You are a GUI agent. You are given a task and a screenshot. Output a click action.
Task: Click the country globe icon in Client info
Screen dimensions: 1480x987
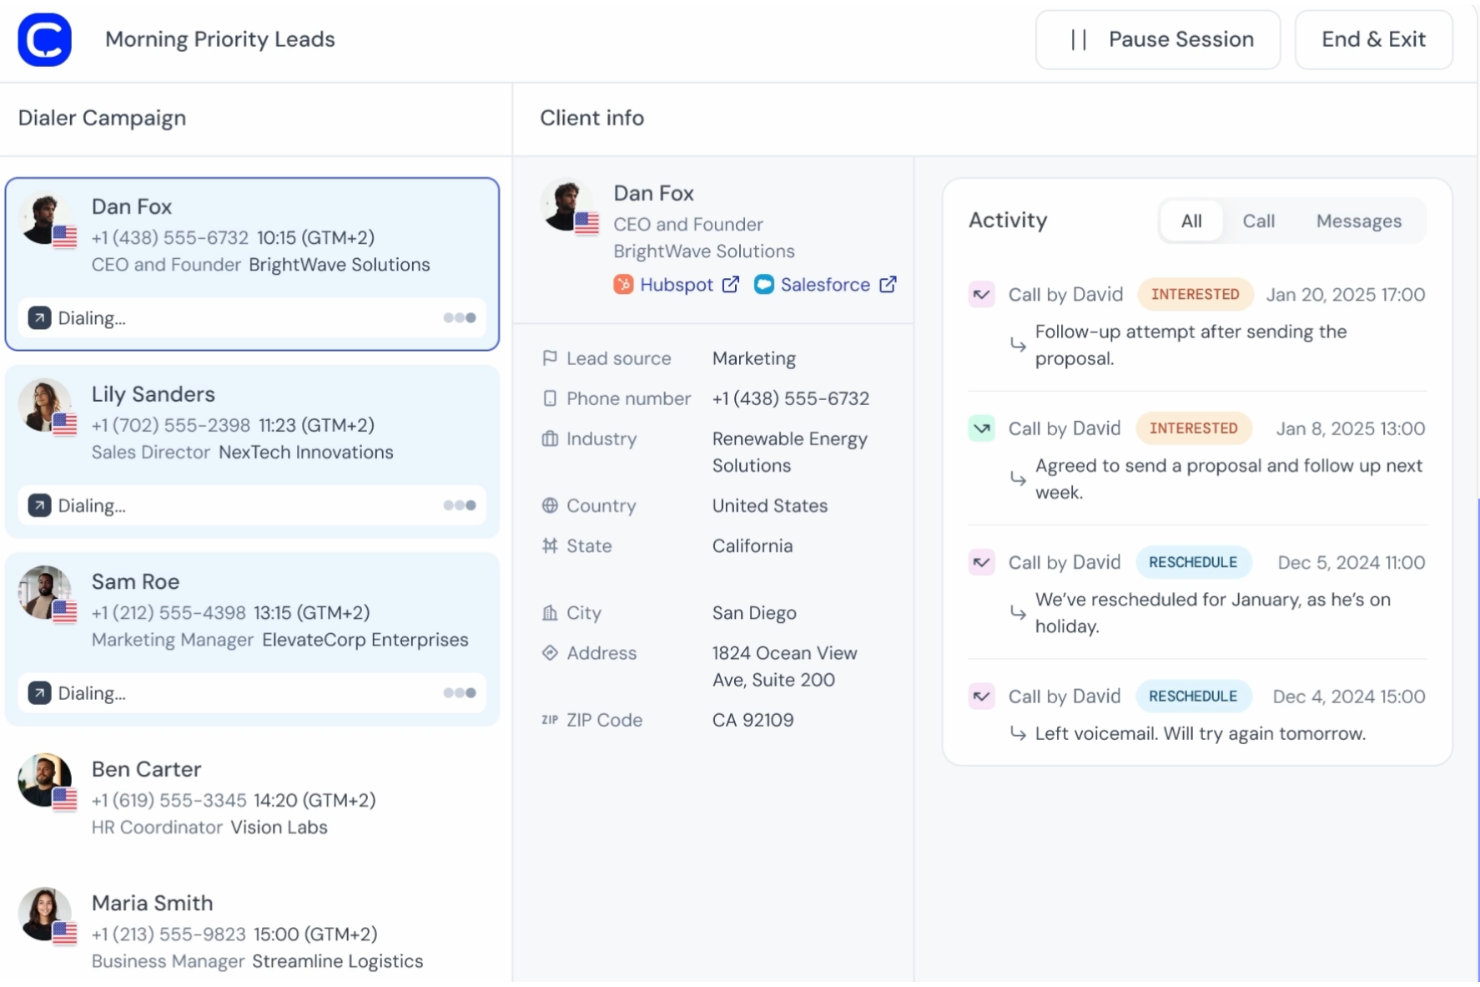click(550, 506)
